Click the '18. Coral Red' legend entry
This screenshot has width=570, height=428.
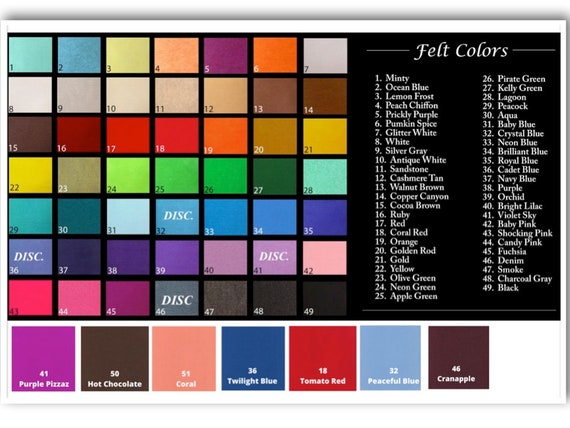point(401,232)
